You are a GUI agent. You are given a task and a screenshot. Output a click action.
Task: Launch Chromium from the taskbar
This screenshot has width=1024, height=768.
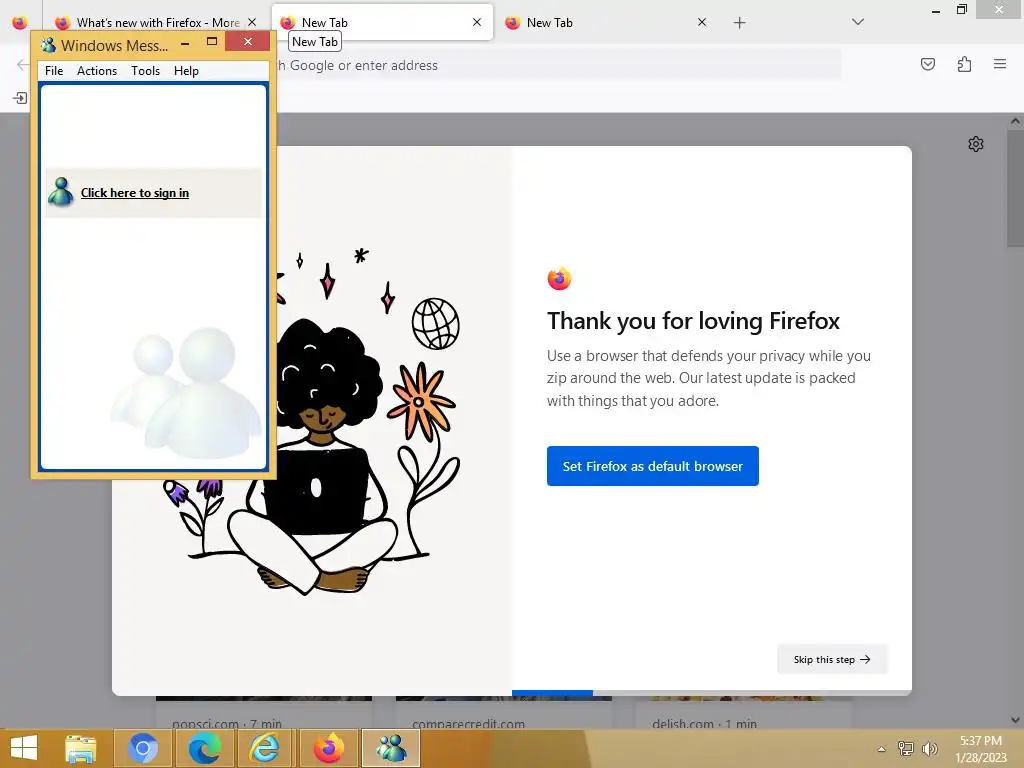pyautogui.click(x=143, y=748)
